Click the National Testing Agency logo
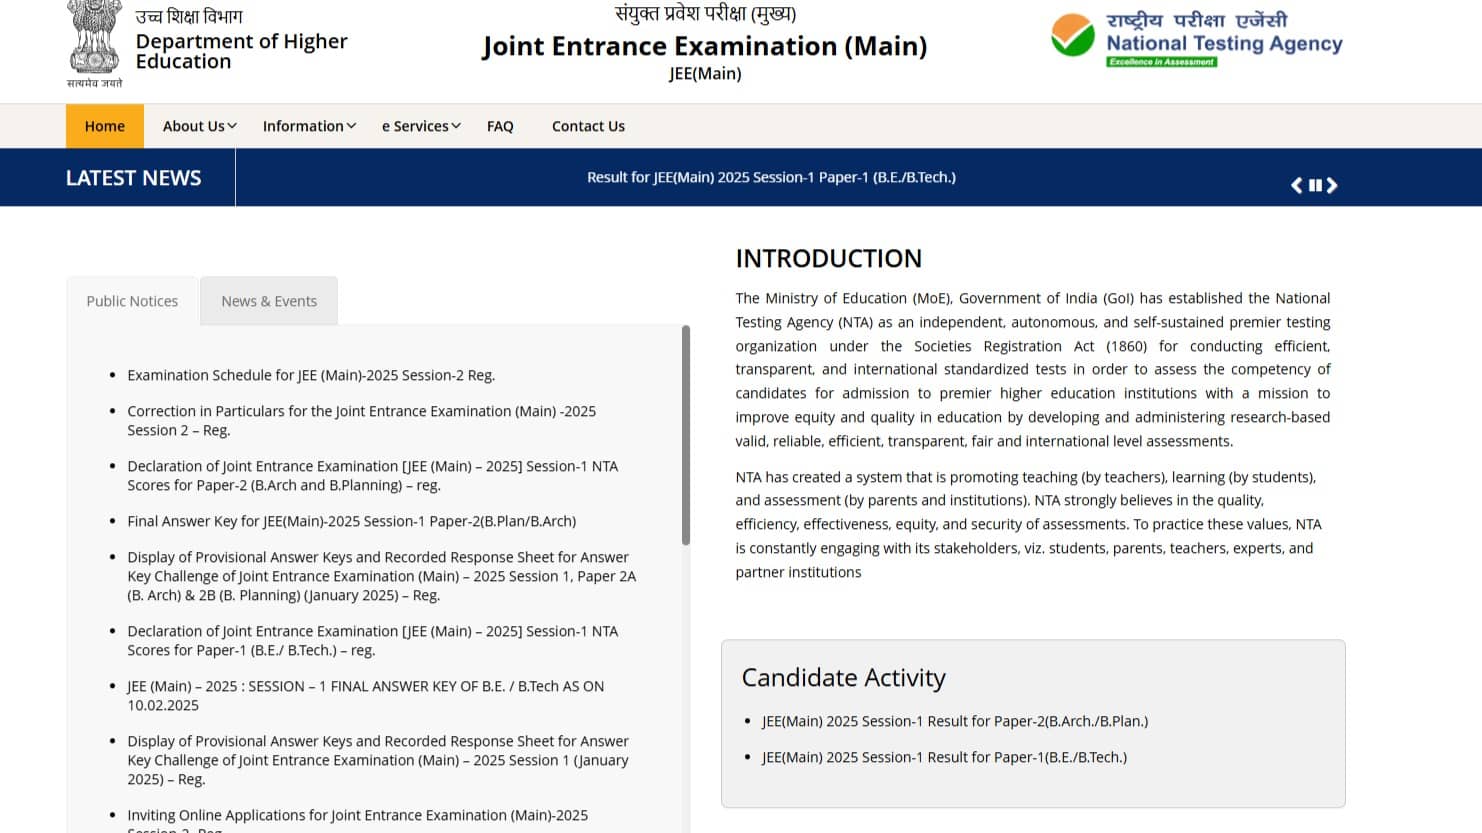This screenshot has height=833, width=1482. tap(1196, 40)
